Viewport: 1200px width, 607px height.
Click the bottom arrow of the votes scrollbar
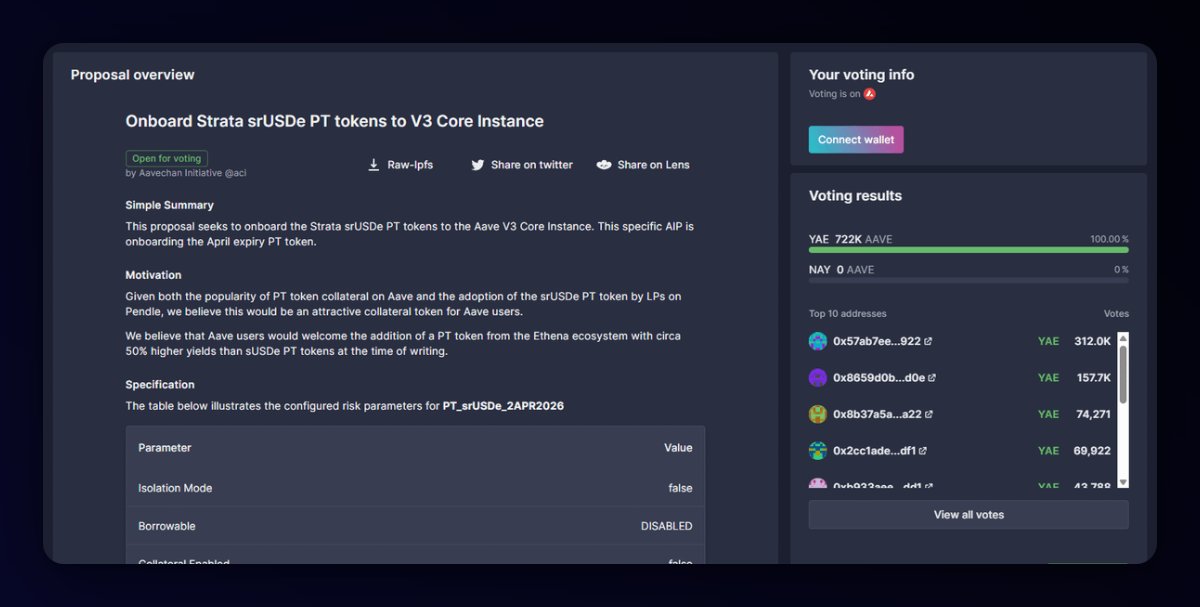[1123, 483]
